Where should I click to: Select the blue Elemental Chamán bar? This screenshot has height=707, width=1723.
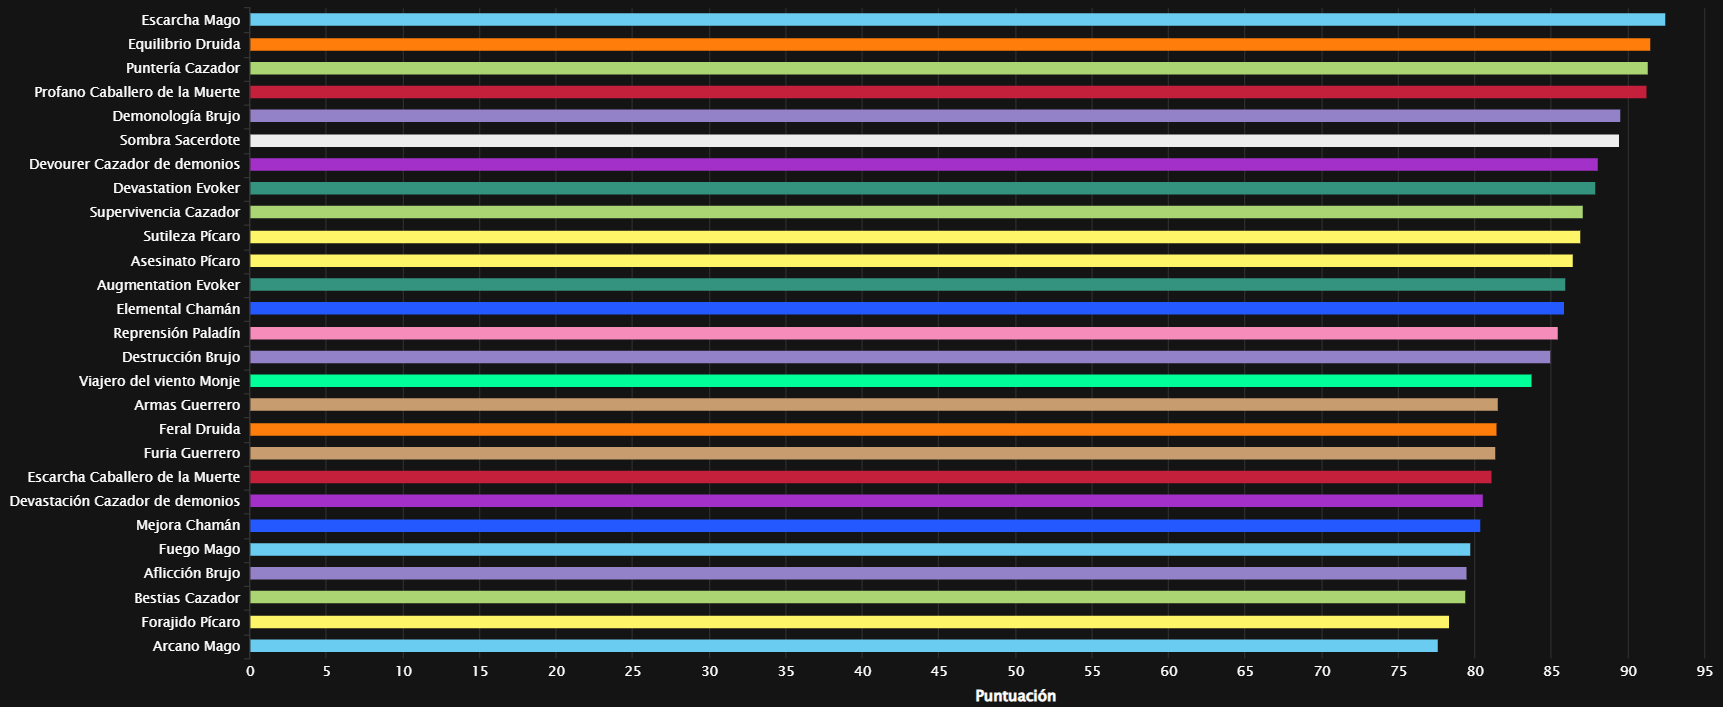click(x=906, y=309)
